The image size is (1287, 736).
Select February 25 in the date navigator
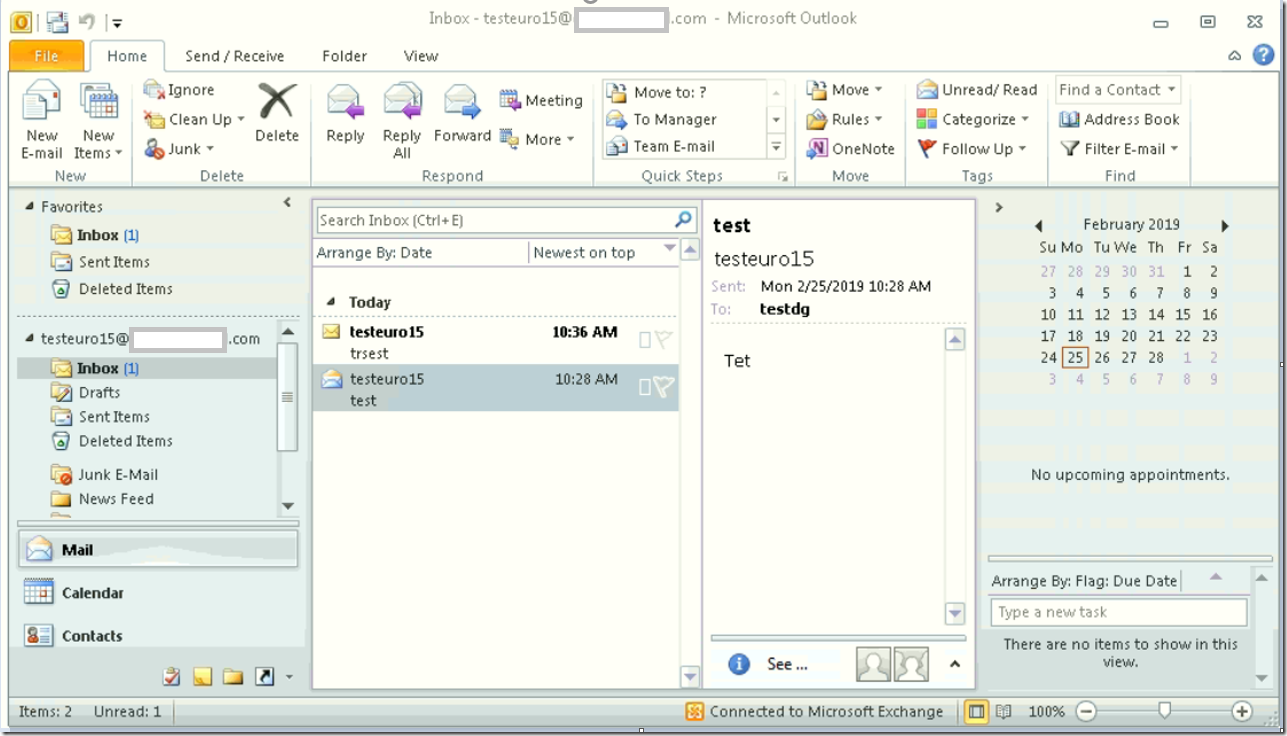pos(1075,358)
